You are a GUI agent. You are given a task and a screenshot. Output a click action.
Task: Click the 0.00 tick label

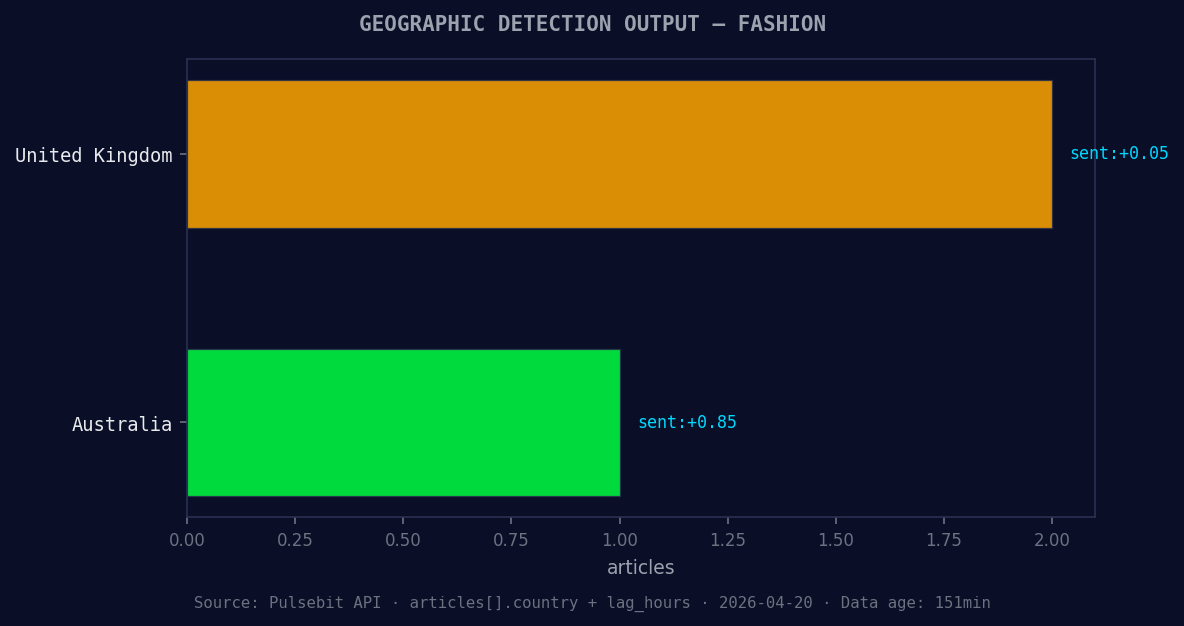[187, 539]
